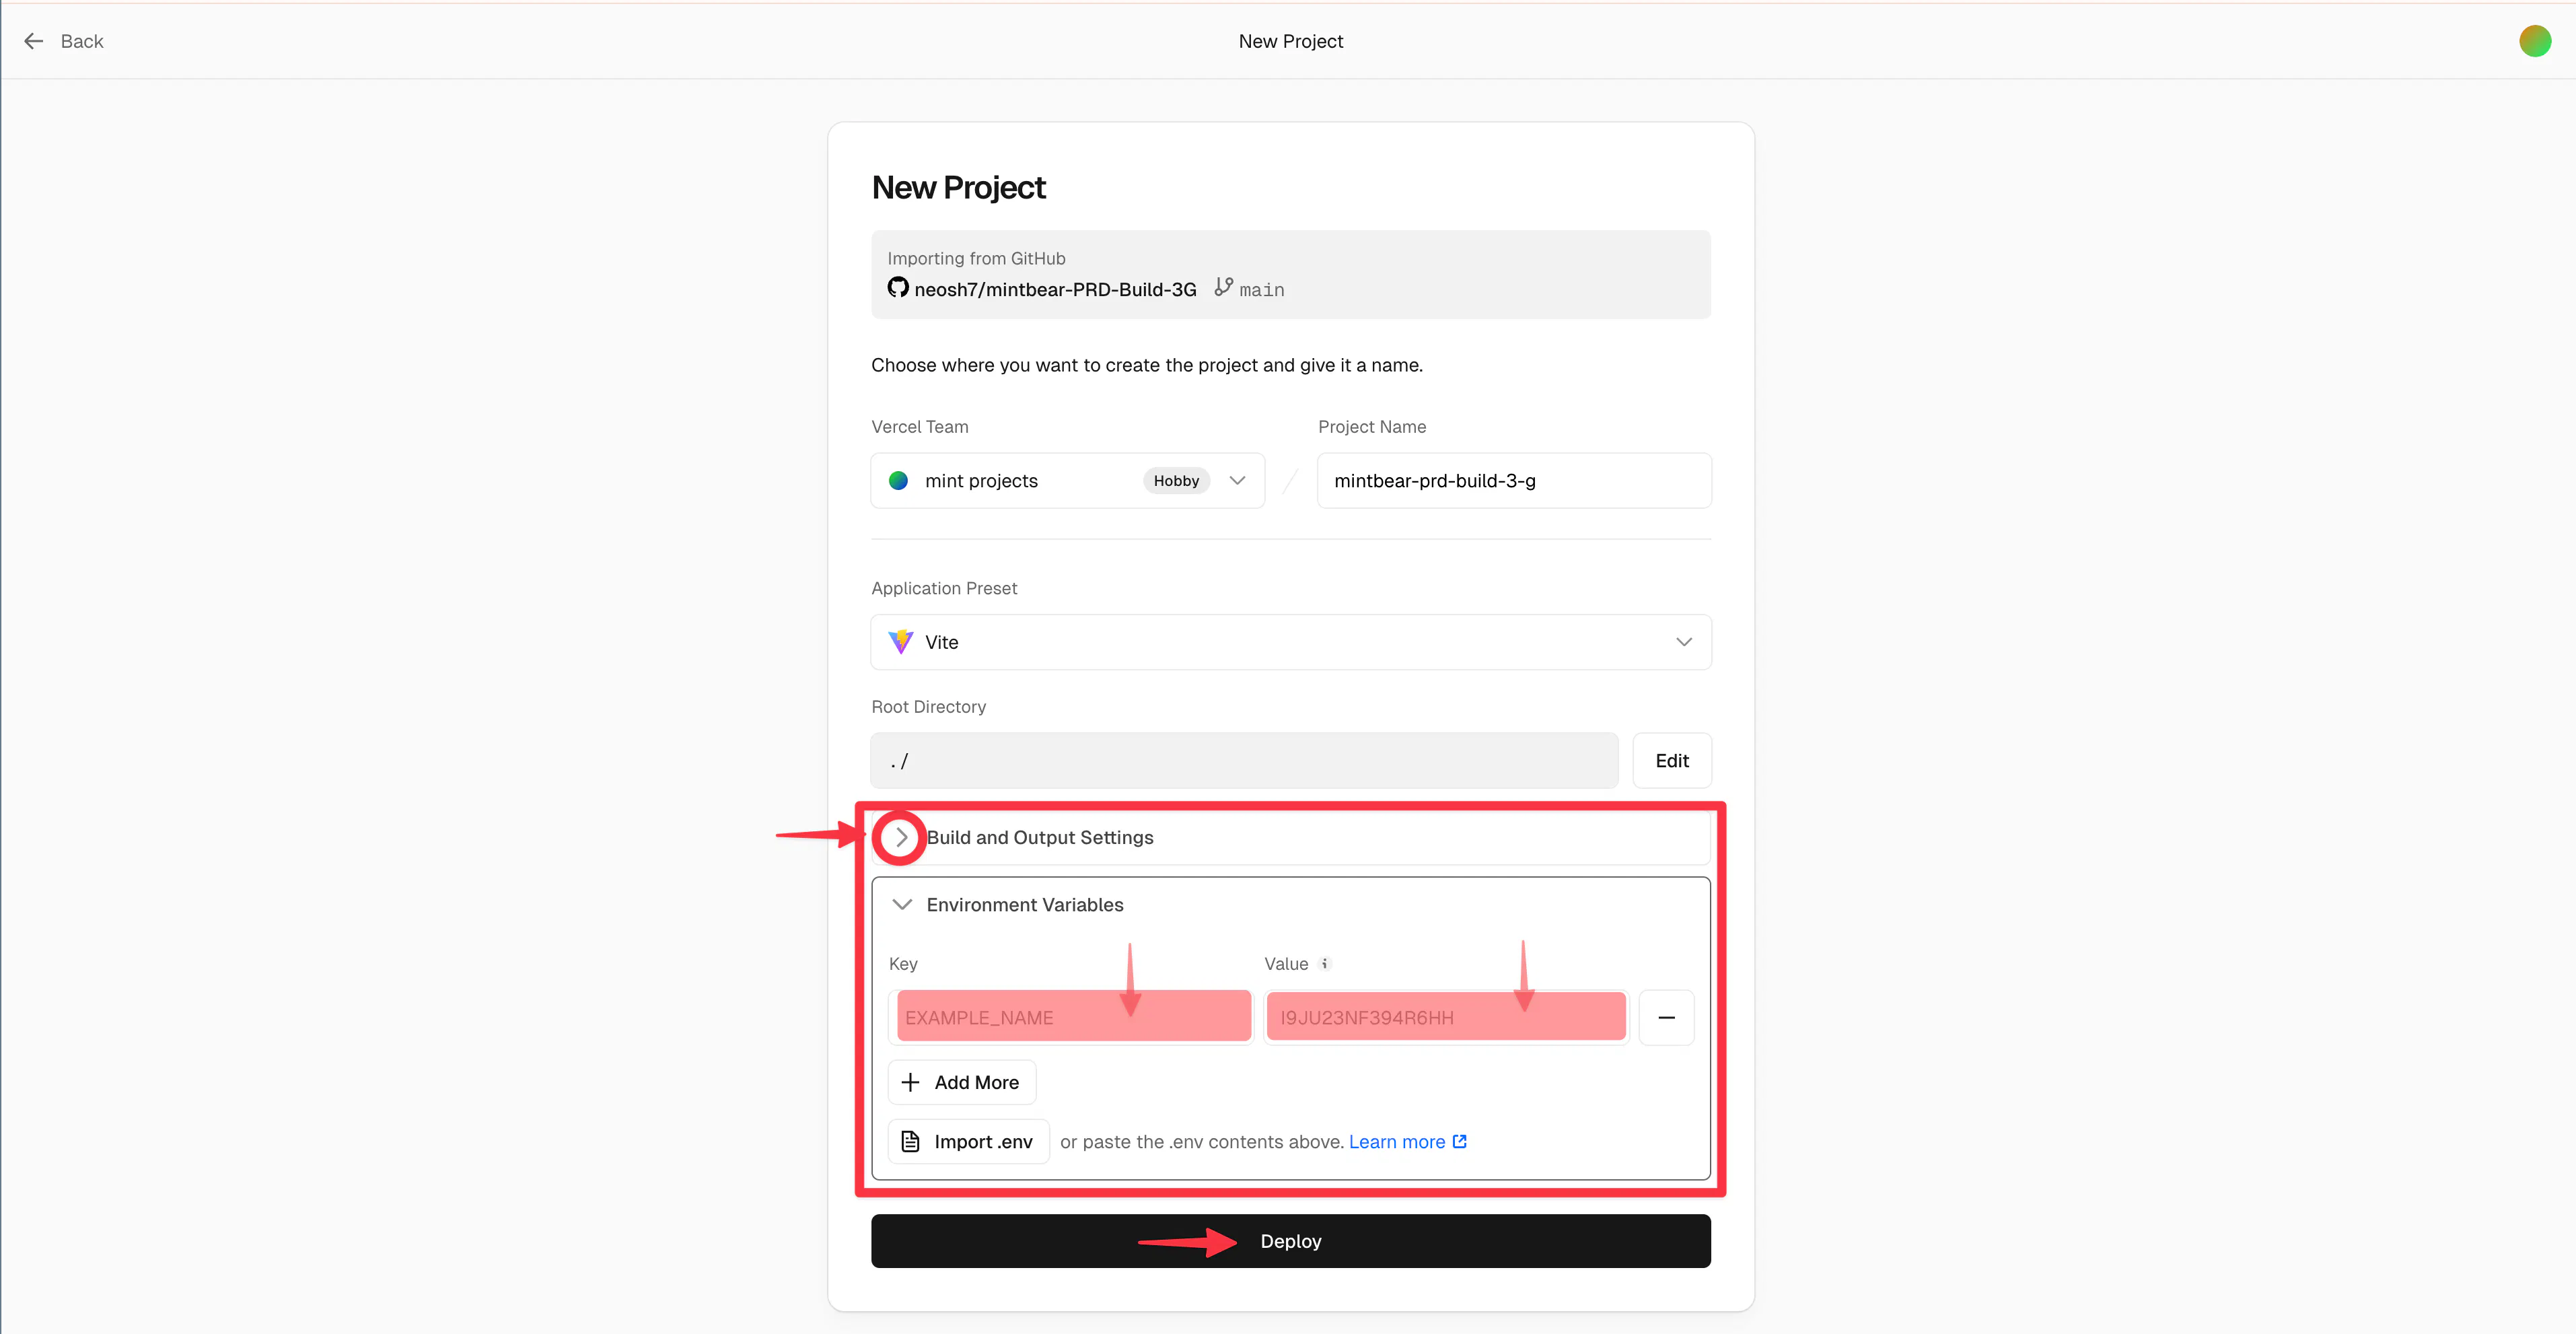Open the user avatar menu

tap(2534, 41)
